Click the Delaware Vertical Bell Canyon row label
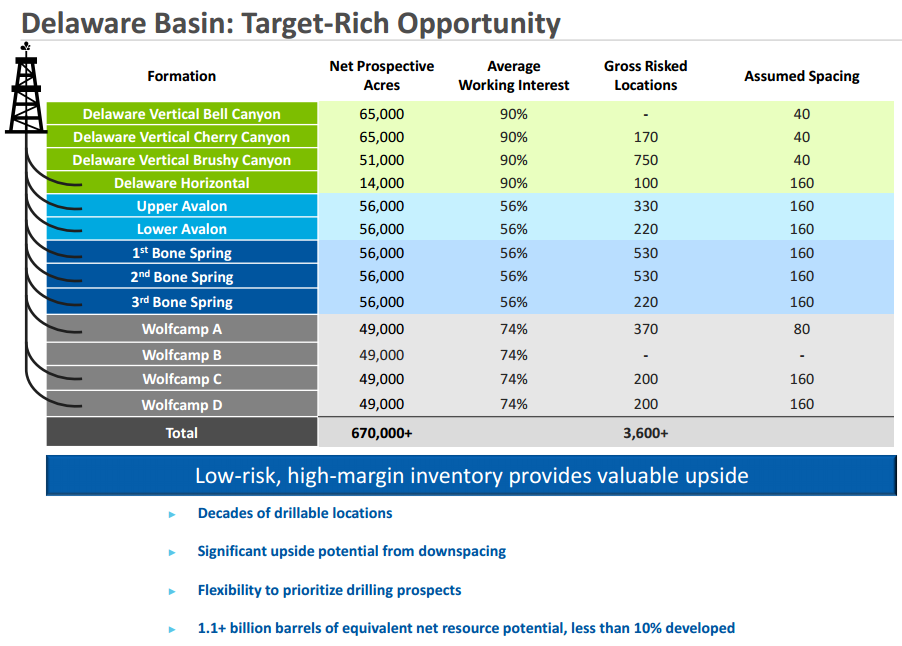The height and width of the screenshot is (646, 902). coord(182,114)
